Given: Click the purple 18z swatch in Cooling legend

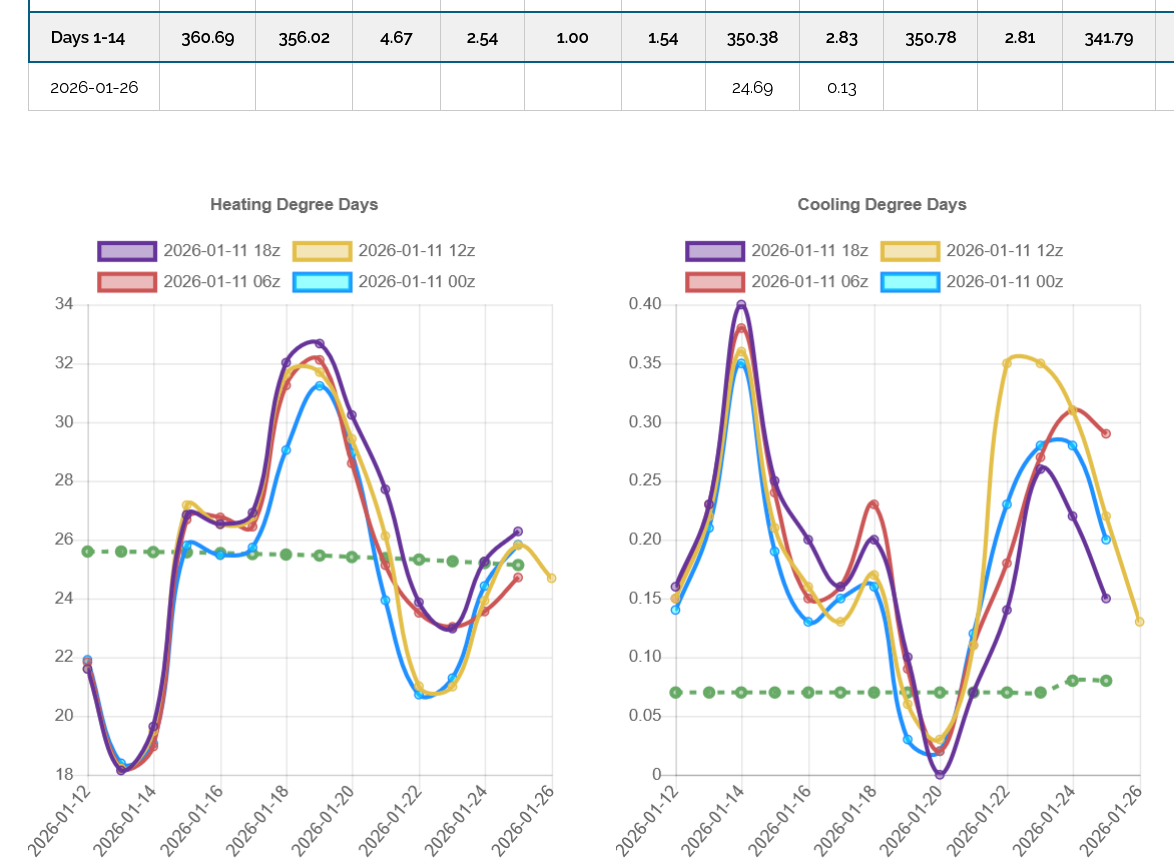Looking at the screenshot, I should (715, 250).
